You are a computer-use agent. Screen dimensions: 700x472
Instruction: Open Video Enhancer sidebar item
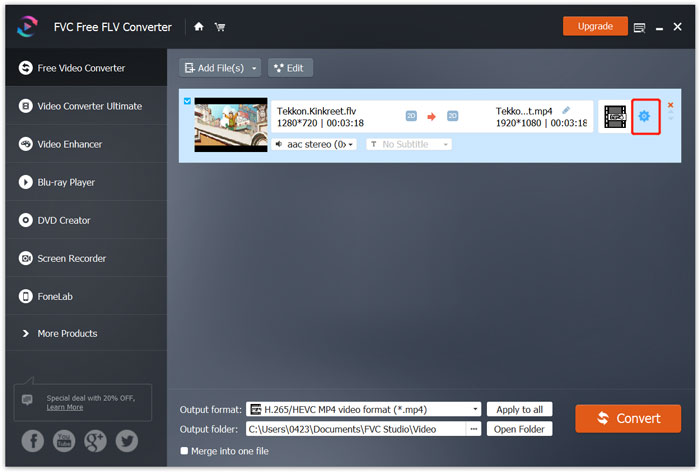click(x=86, y=144)
